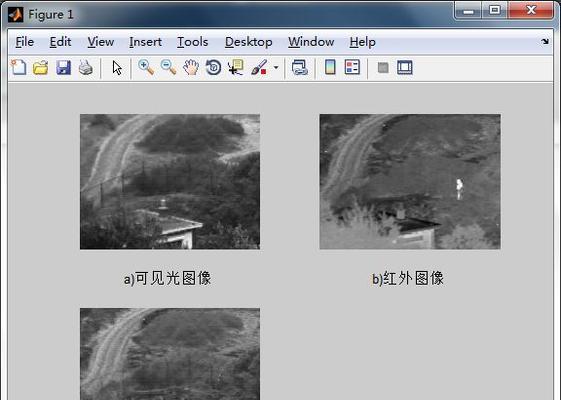Open a file with the folder icon
The width and height of the screenshot is (561, 400).
pyautogui.click(x=41, y=67)
